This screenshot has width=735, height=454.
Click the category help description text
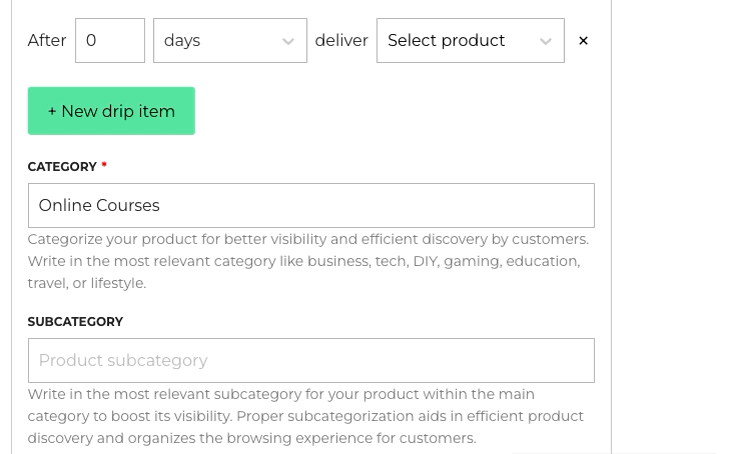(x=307, y=261)
